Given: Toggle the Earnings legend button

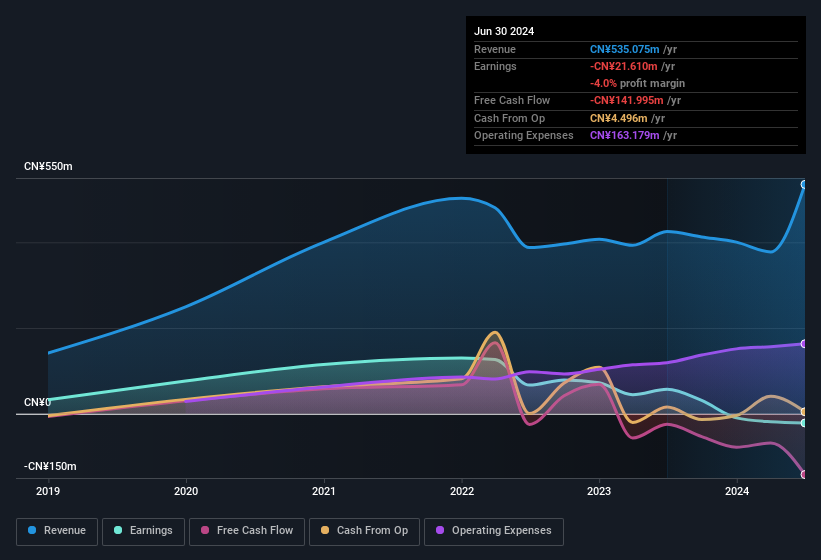Looking at the screenshot, I should [x=143, y=531].
